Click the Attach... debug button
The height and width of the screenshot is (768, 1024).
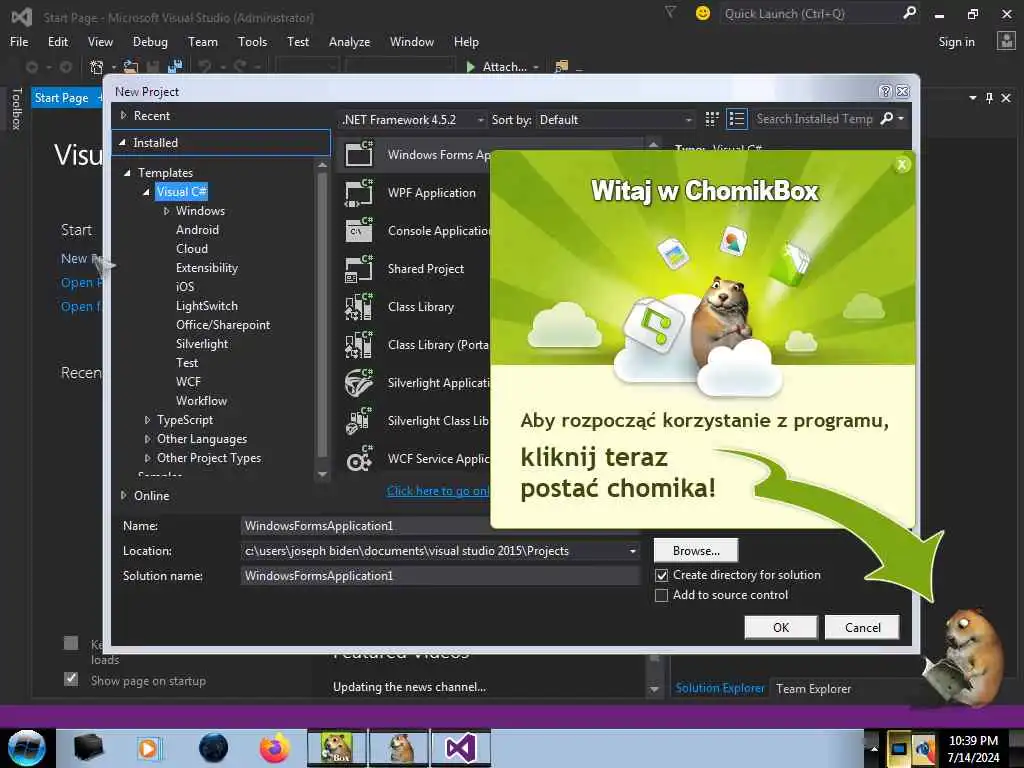503,67
